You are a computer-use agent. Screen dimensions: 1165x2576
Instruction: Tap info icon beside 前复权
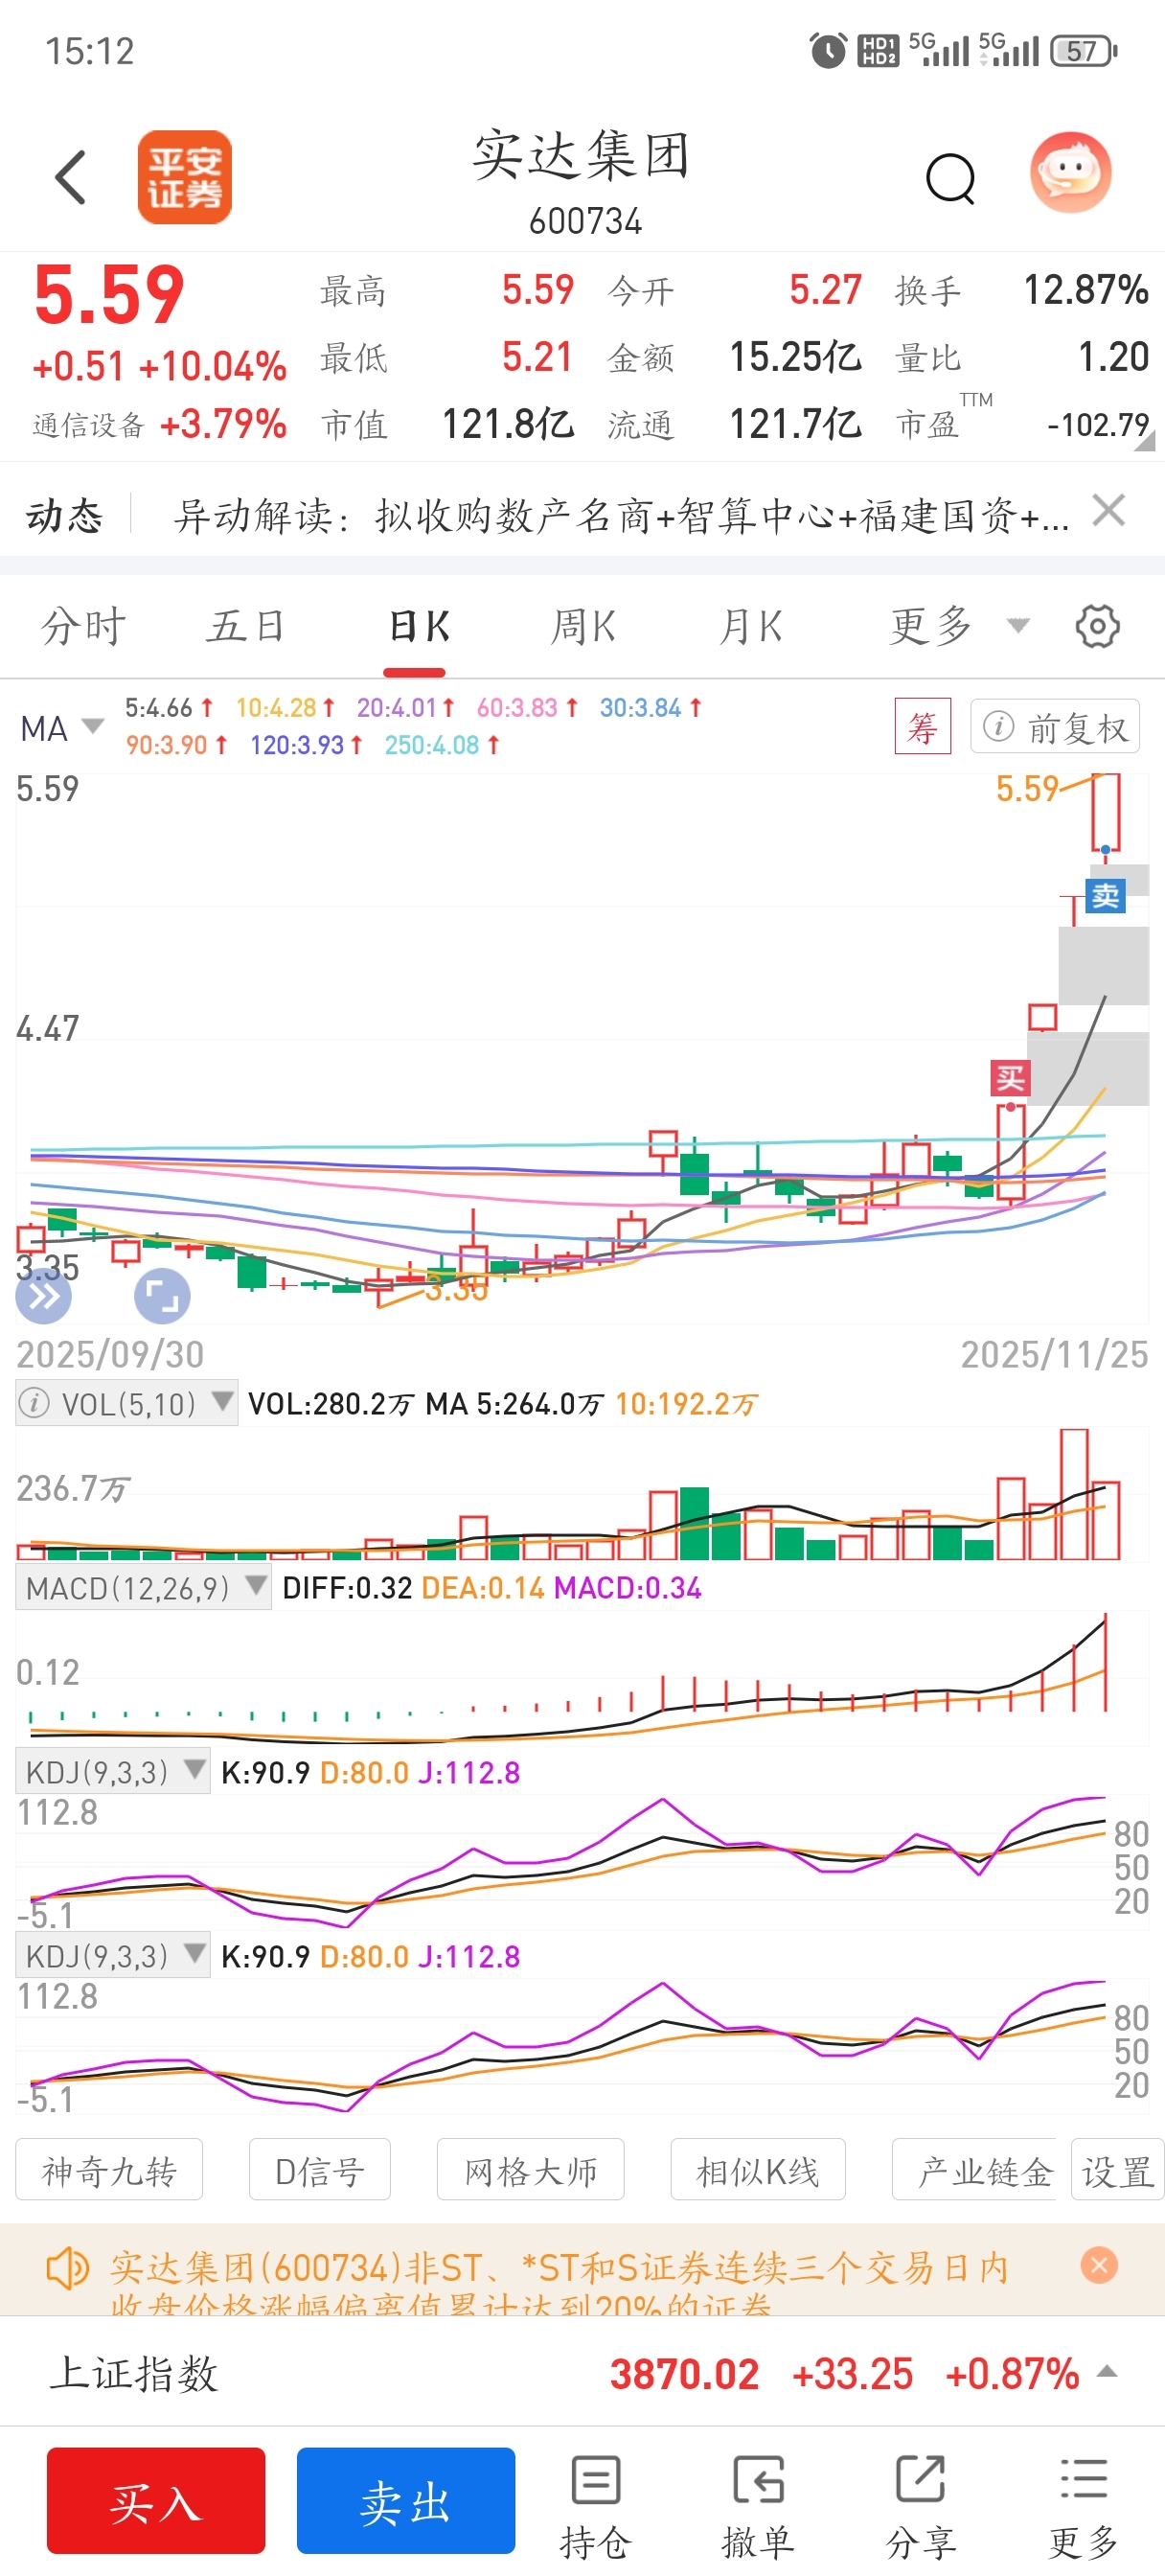point(998,726)
